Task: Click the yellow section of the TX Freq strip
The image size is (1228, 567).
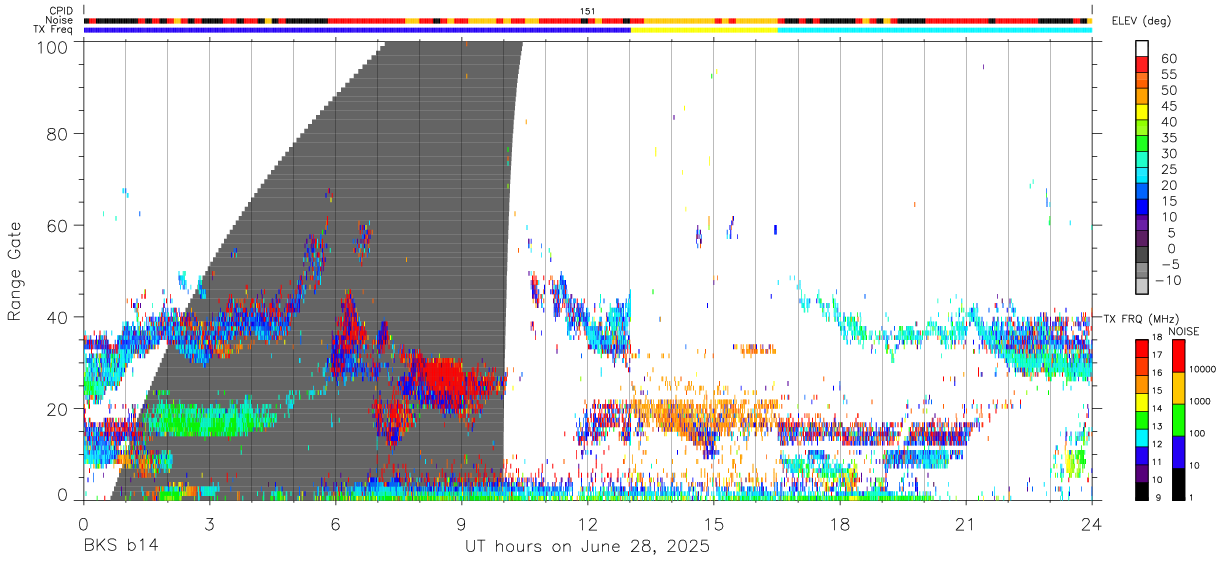Action: click(704, 30)
